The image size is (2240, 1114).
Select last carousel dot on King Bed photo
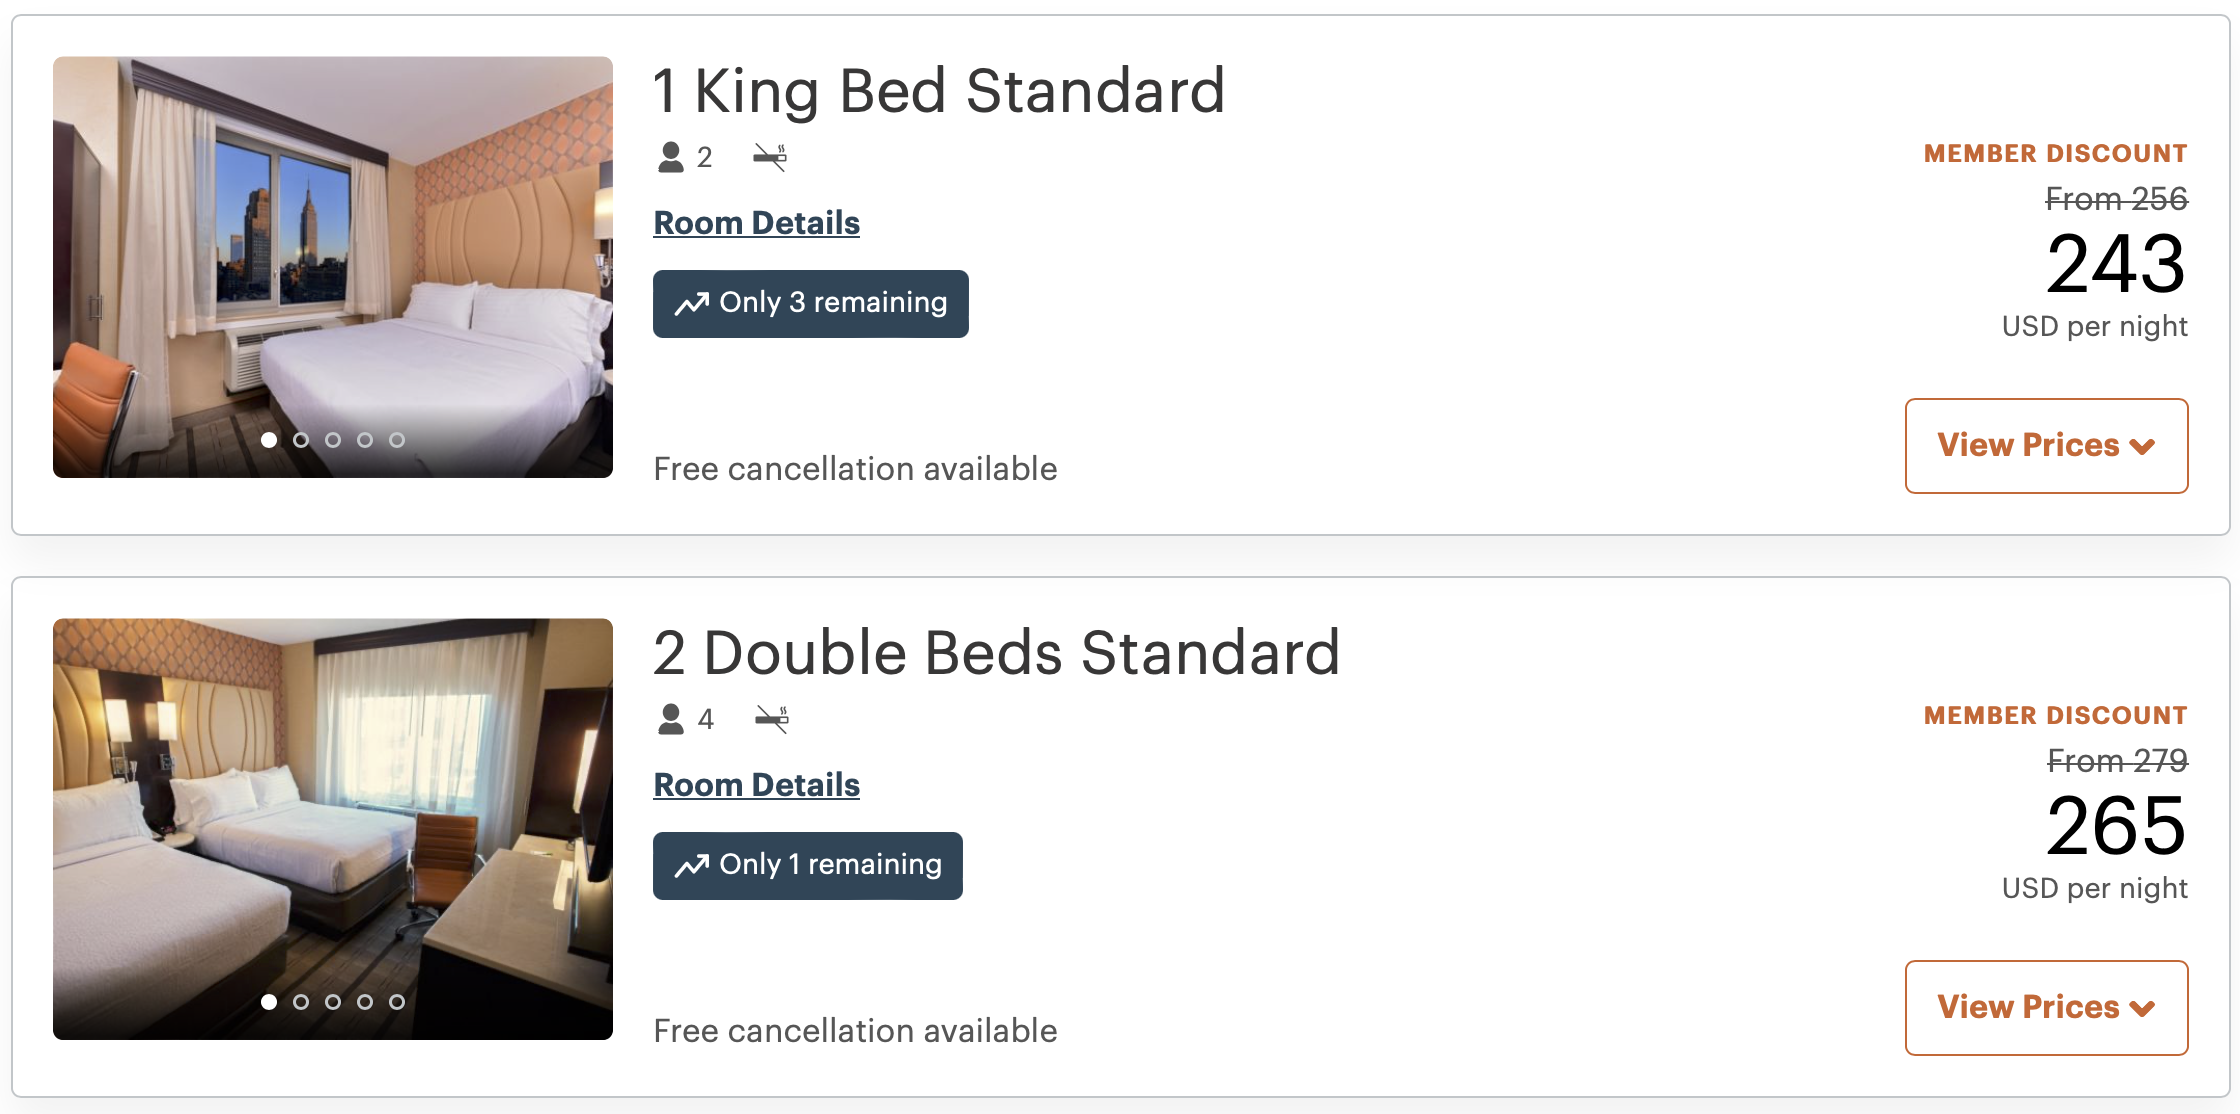tap(397, 440)
